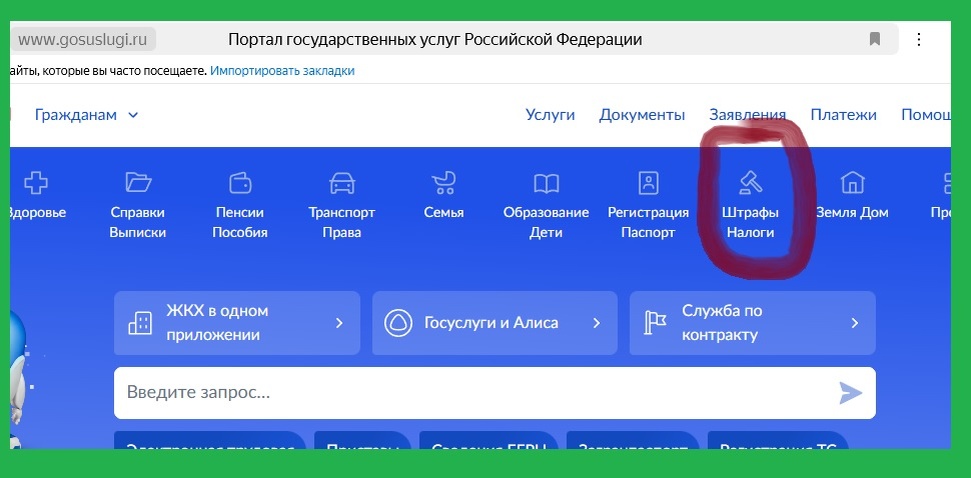Open the browser three-dot menu
This screenshot has height=478, width=971.
(x=919, y=40)
